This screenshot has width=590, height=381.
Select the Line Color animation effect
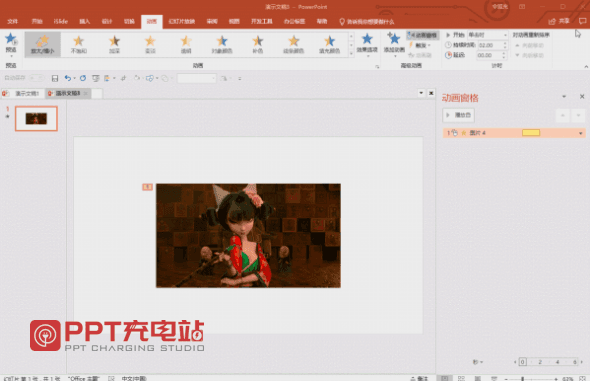tap(293, 44)
